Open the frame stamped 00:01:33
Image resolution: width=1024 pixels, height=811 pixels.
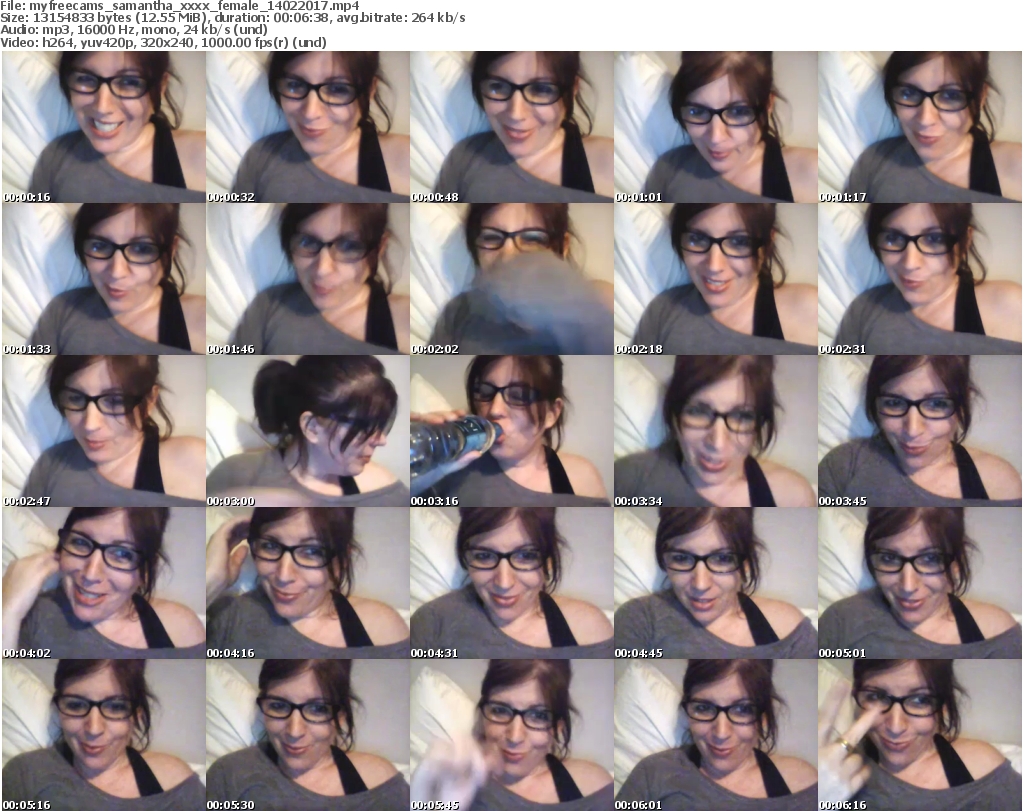tap(104, 279)
